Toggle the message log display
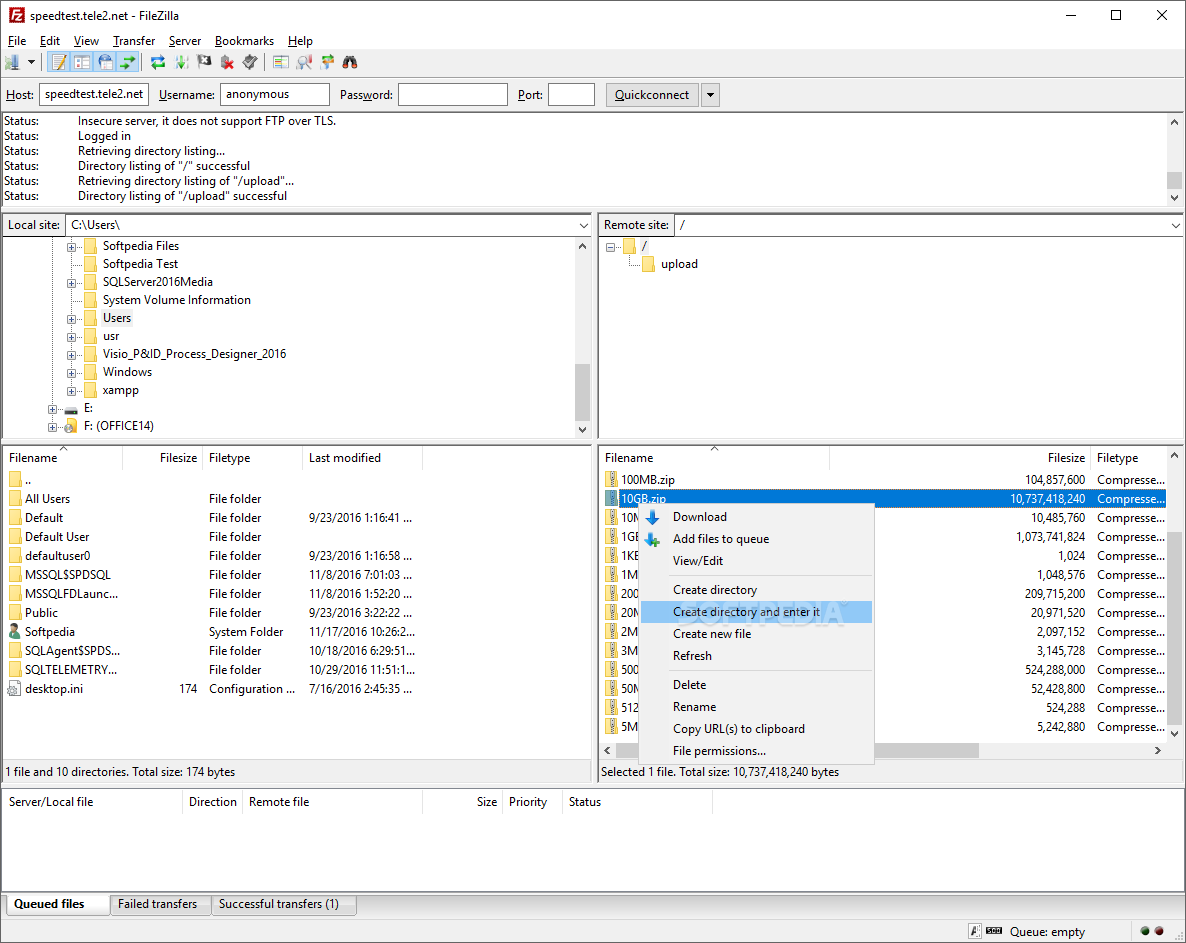Image resolution: width=1186 pixels, height=943 pixels. pyautogui.click(x=59, y=63)
